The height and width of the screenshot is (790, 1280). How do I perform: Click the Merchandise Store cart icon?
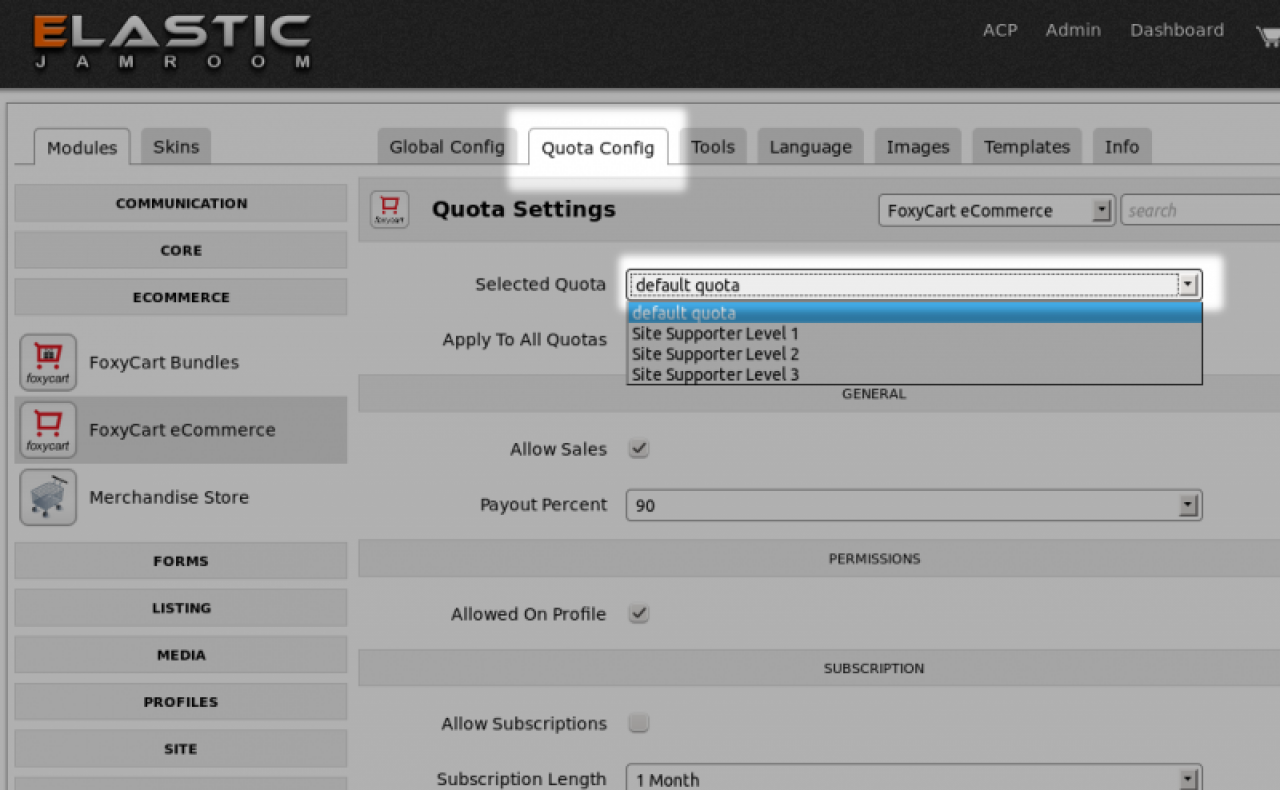click(x=48, y=497)
